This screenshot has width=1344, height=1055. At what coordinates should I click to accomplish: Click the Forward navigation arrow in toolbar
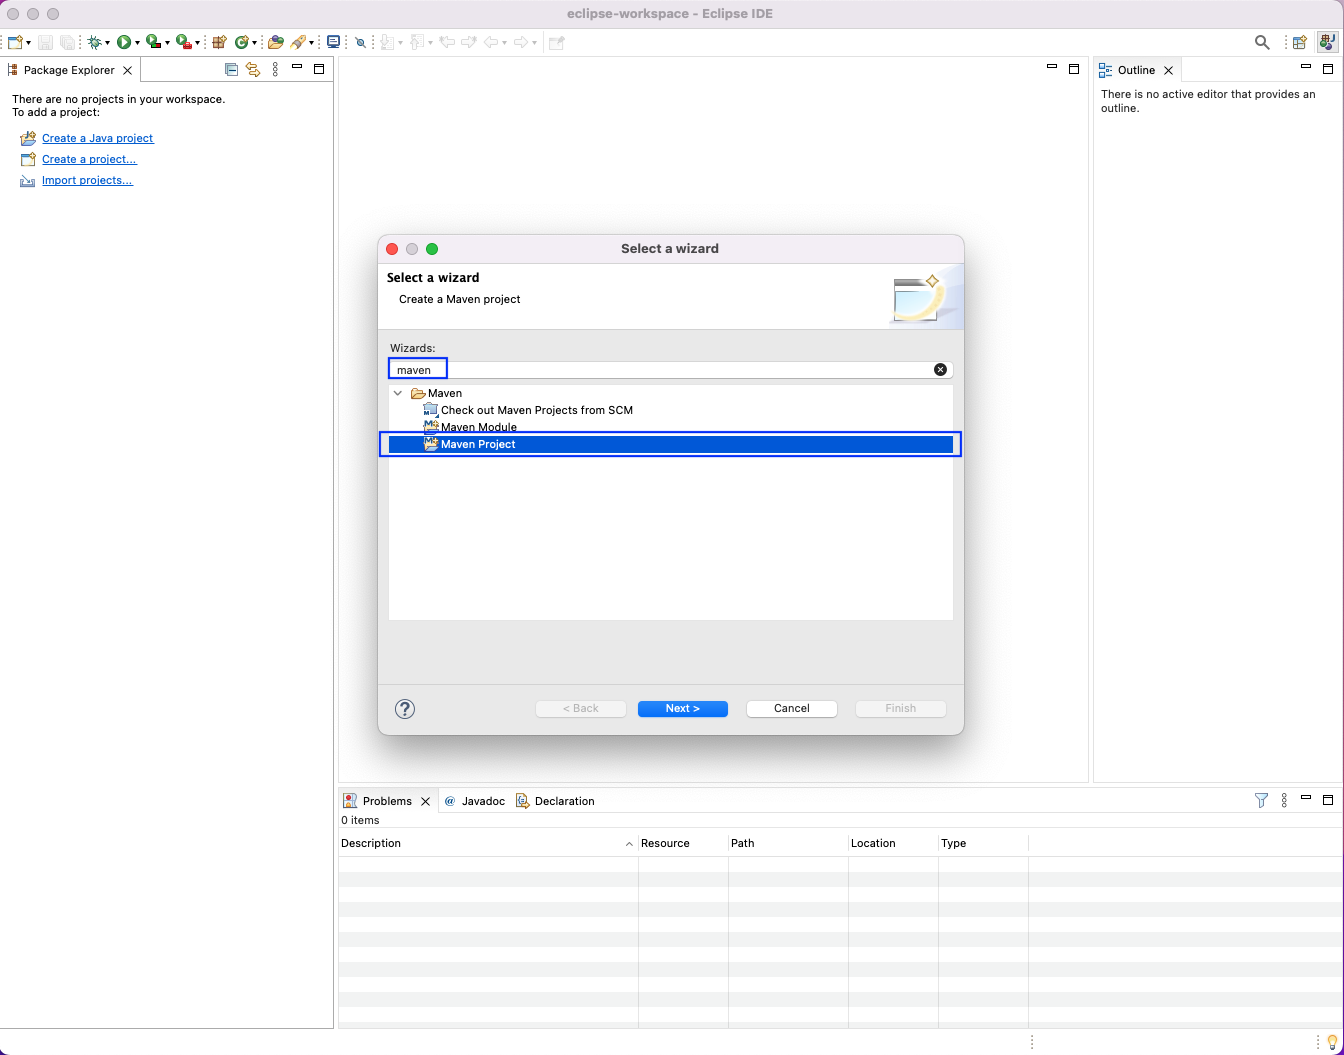click(x=521, y=42)
